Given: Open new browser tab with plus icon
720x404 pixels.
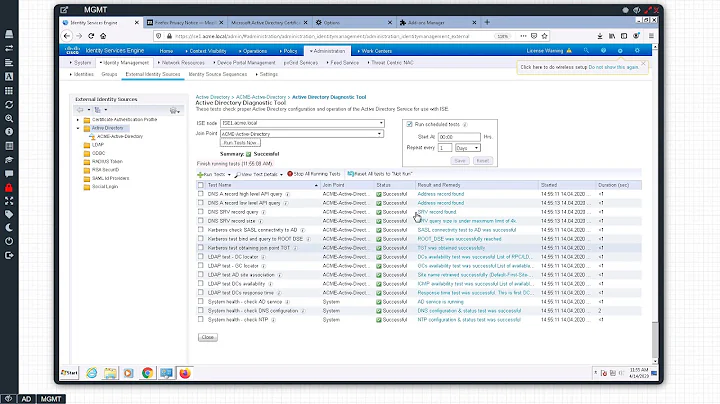Looking at the screenshot, I should click(x=487, y=22).
